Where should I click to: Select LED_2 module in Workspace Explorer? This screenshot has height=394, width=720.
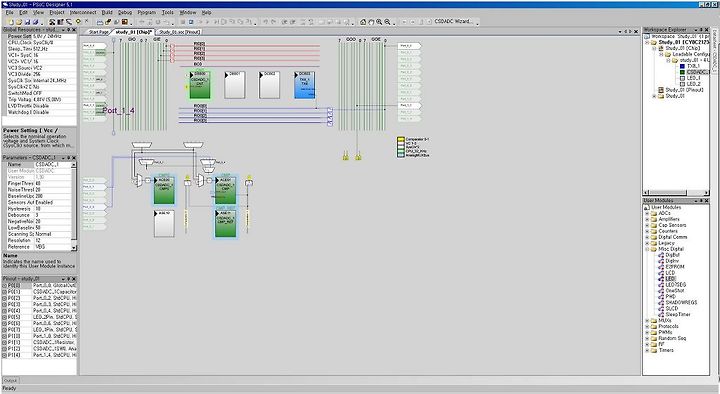(693, 84)
